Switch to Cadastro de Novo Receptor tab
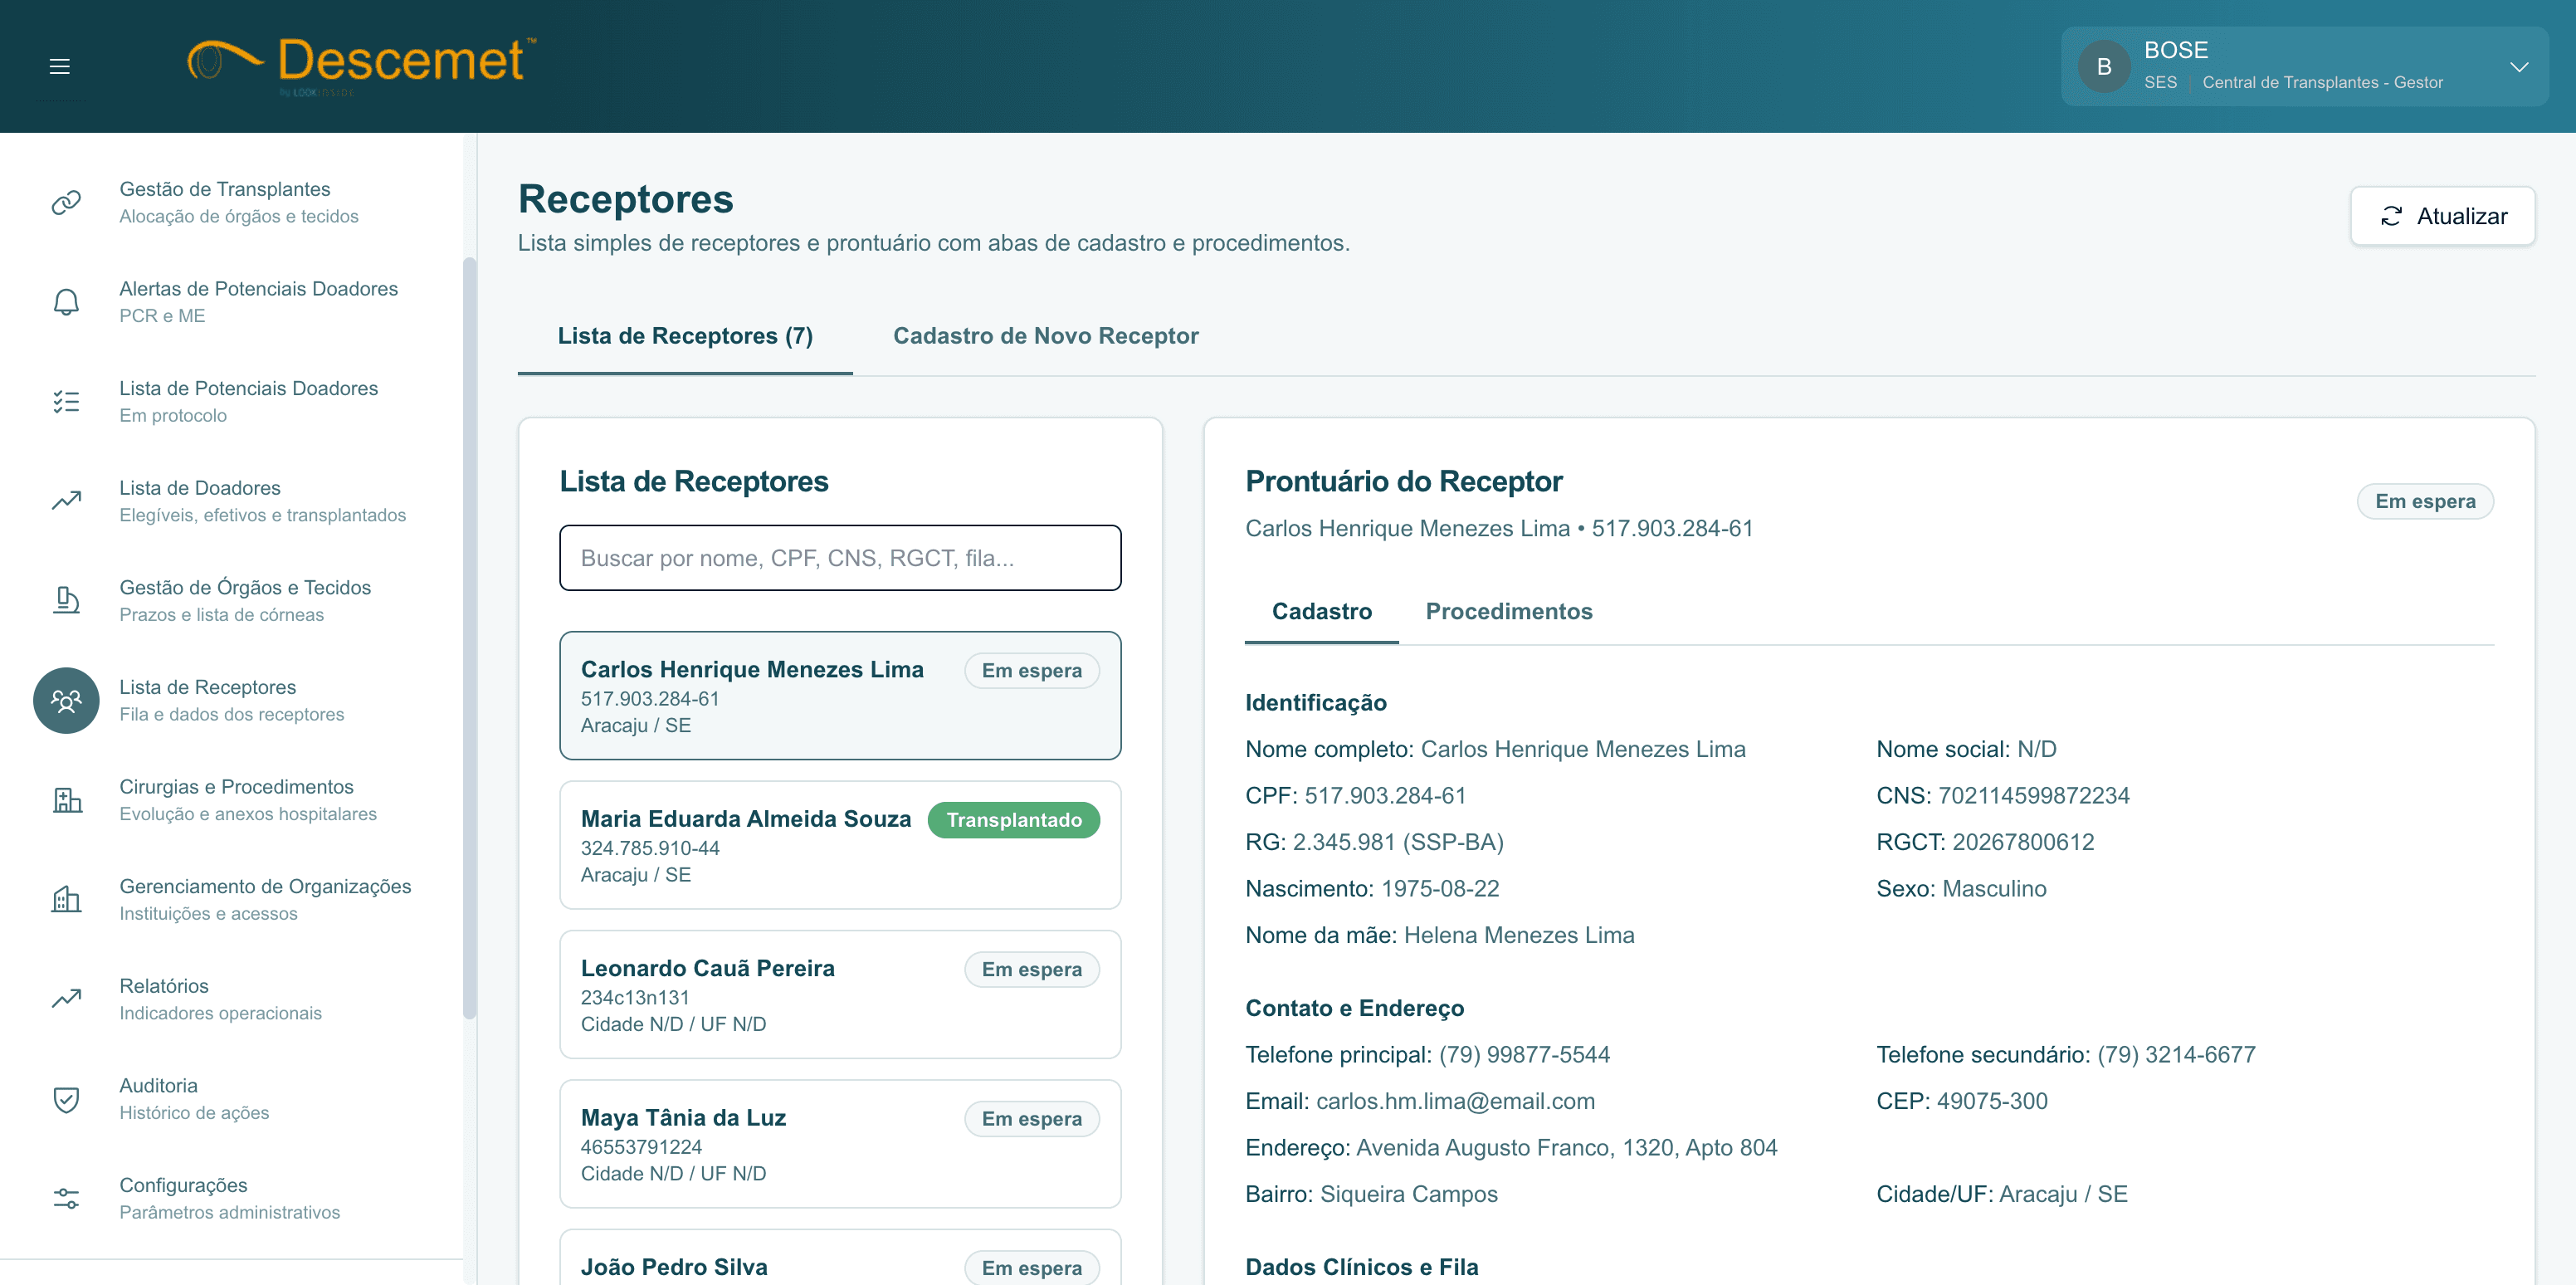 (x=1045, y=336)
